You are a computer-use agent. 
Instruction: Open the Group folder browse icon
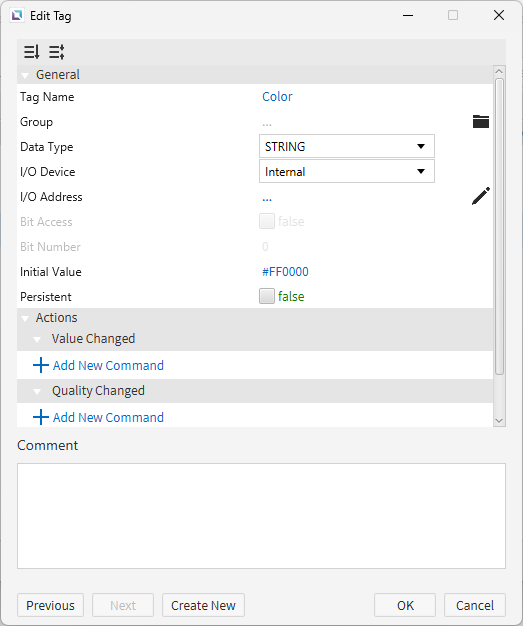[x=481, y=121]
